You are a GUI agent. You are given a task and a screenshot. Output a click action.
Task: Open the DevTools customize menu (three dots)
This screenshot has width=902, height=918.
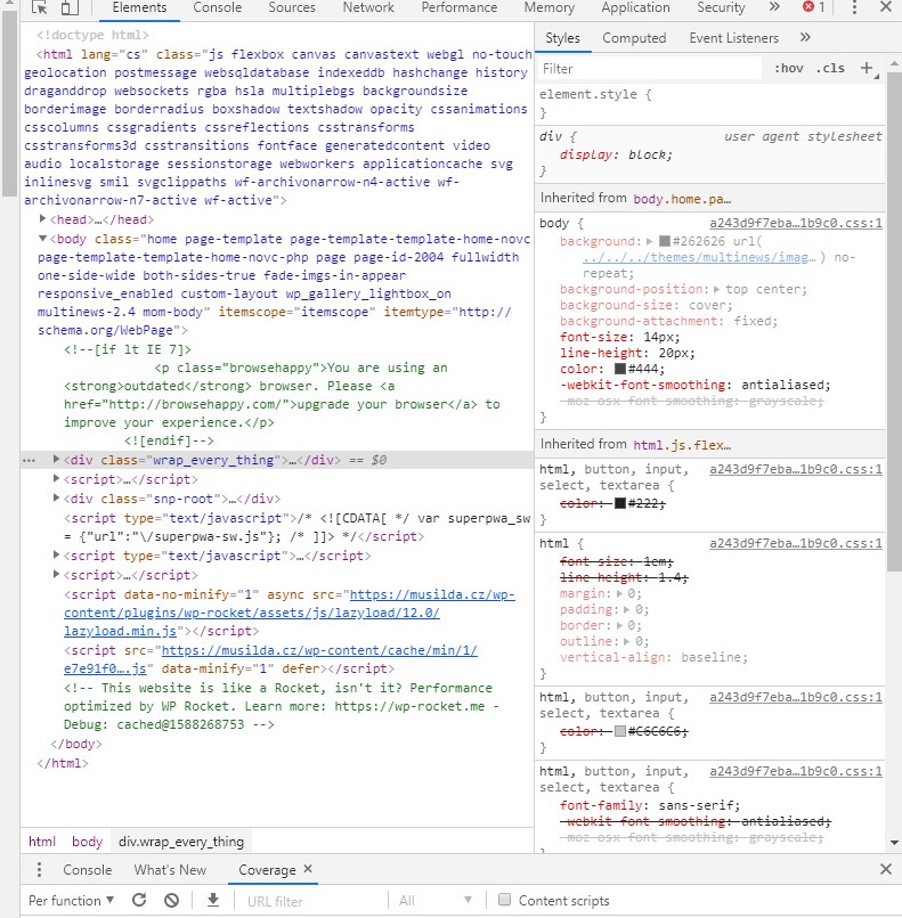[854, 8]
